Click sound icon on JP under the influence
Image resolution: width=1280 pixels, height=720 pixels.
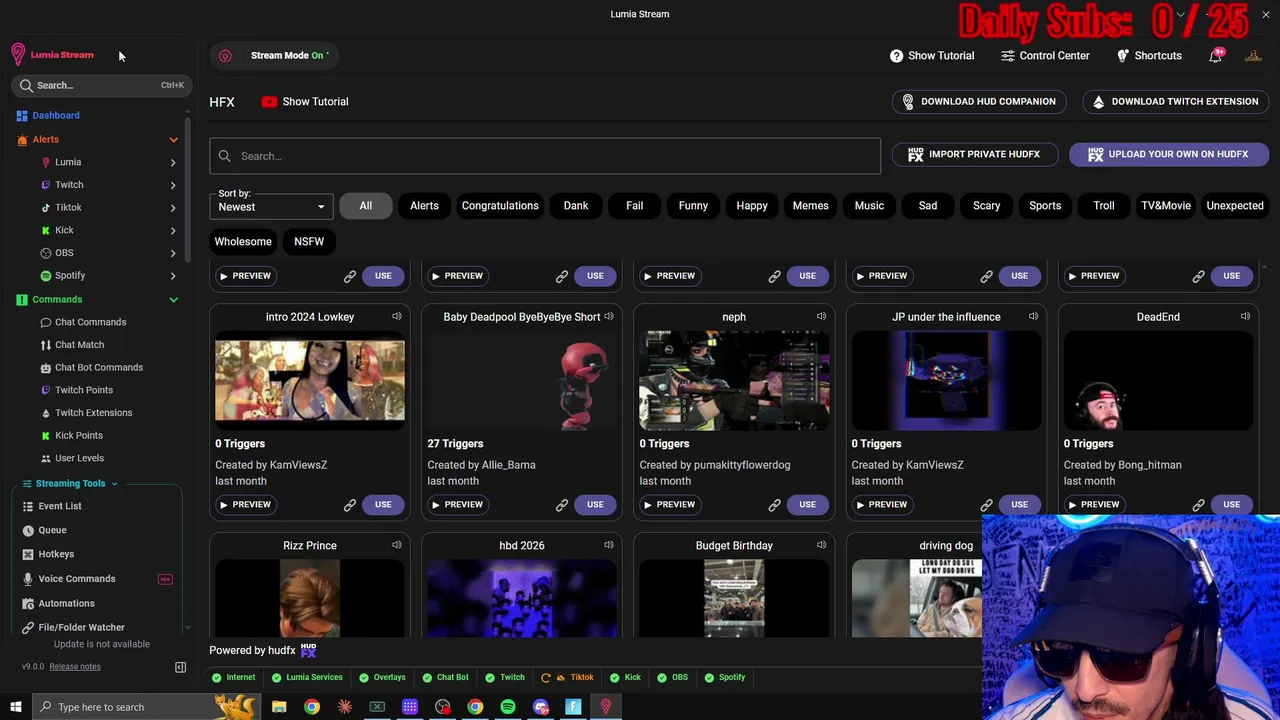tap(1033, 317)
